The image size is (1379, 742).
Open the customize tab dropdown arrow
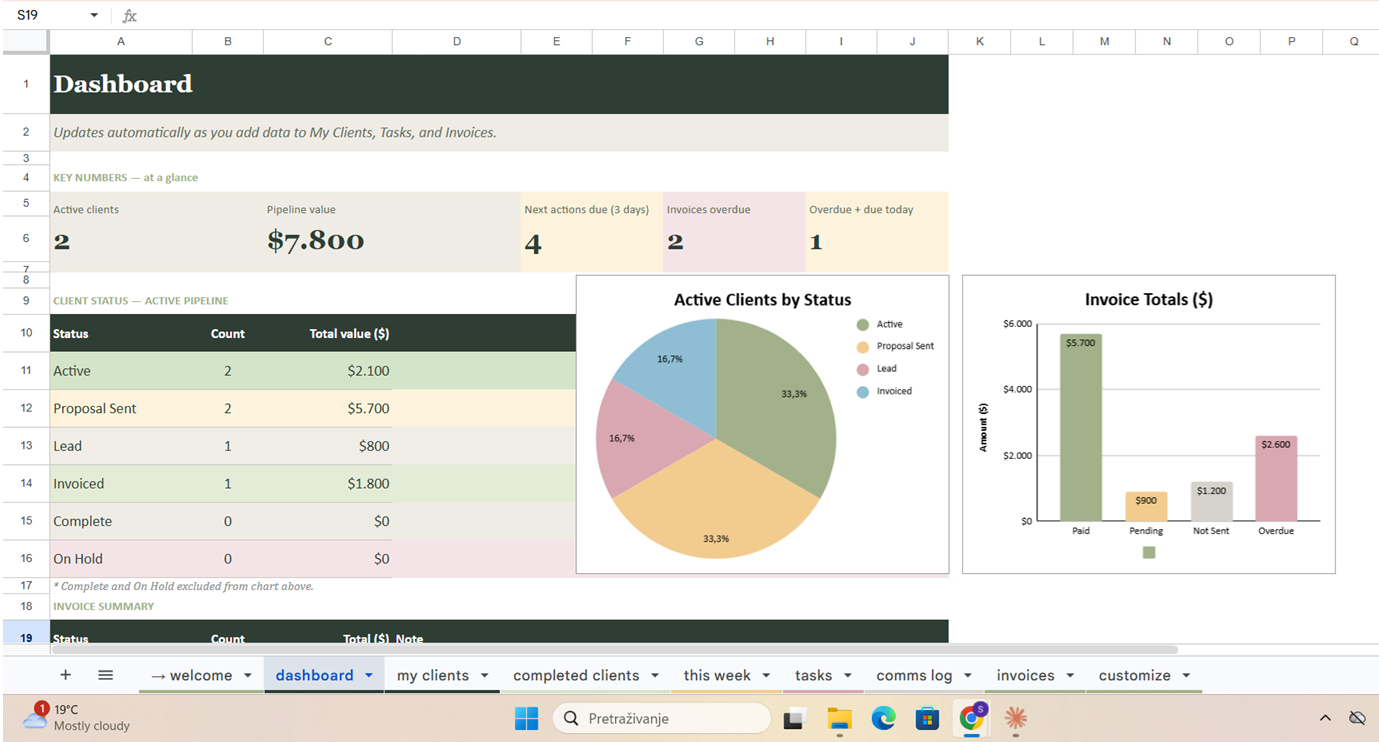pos(1186,676)
